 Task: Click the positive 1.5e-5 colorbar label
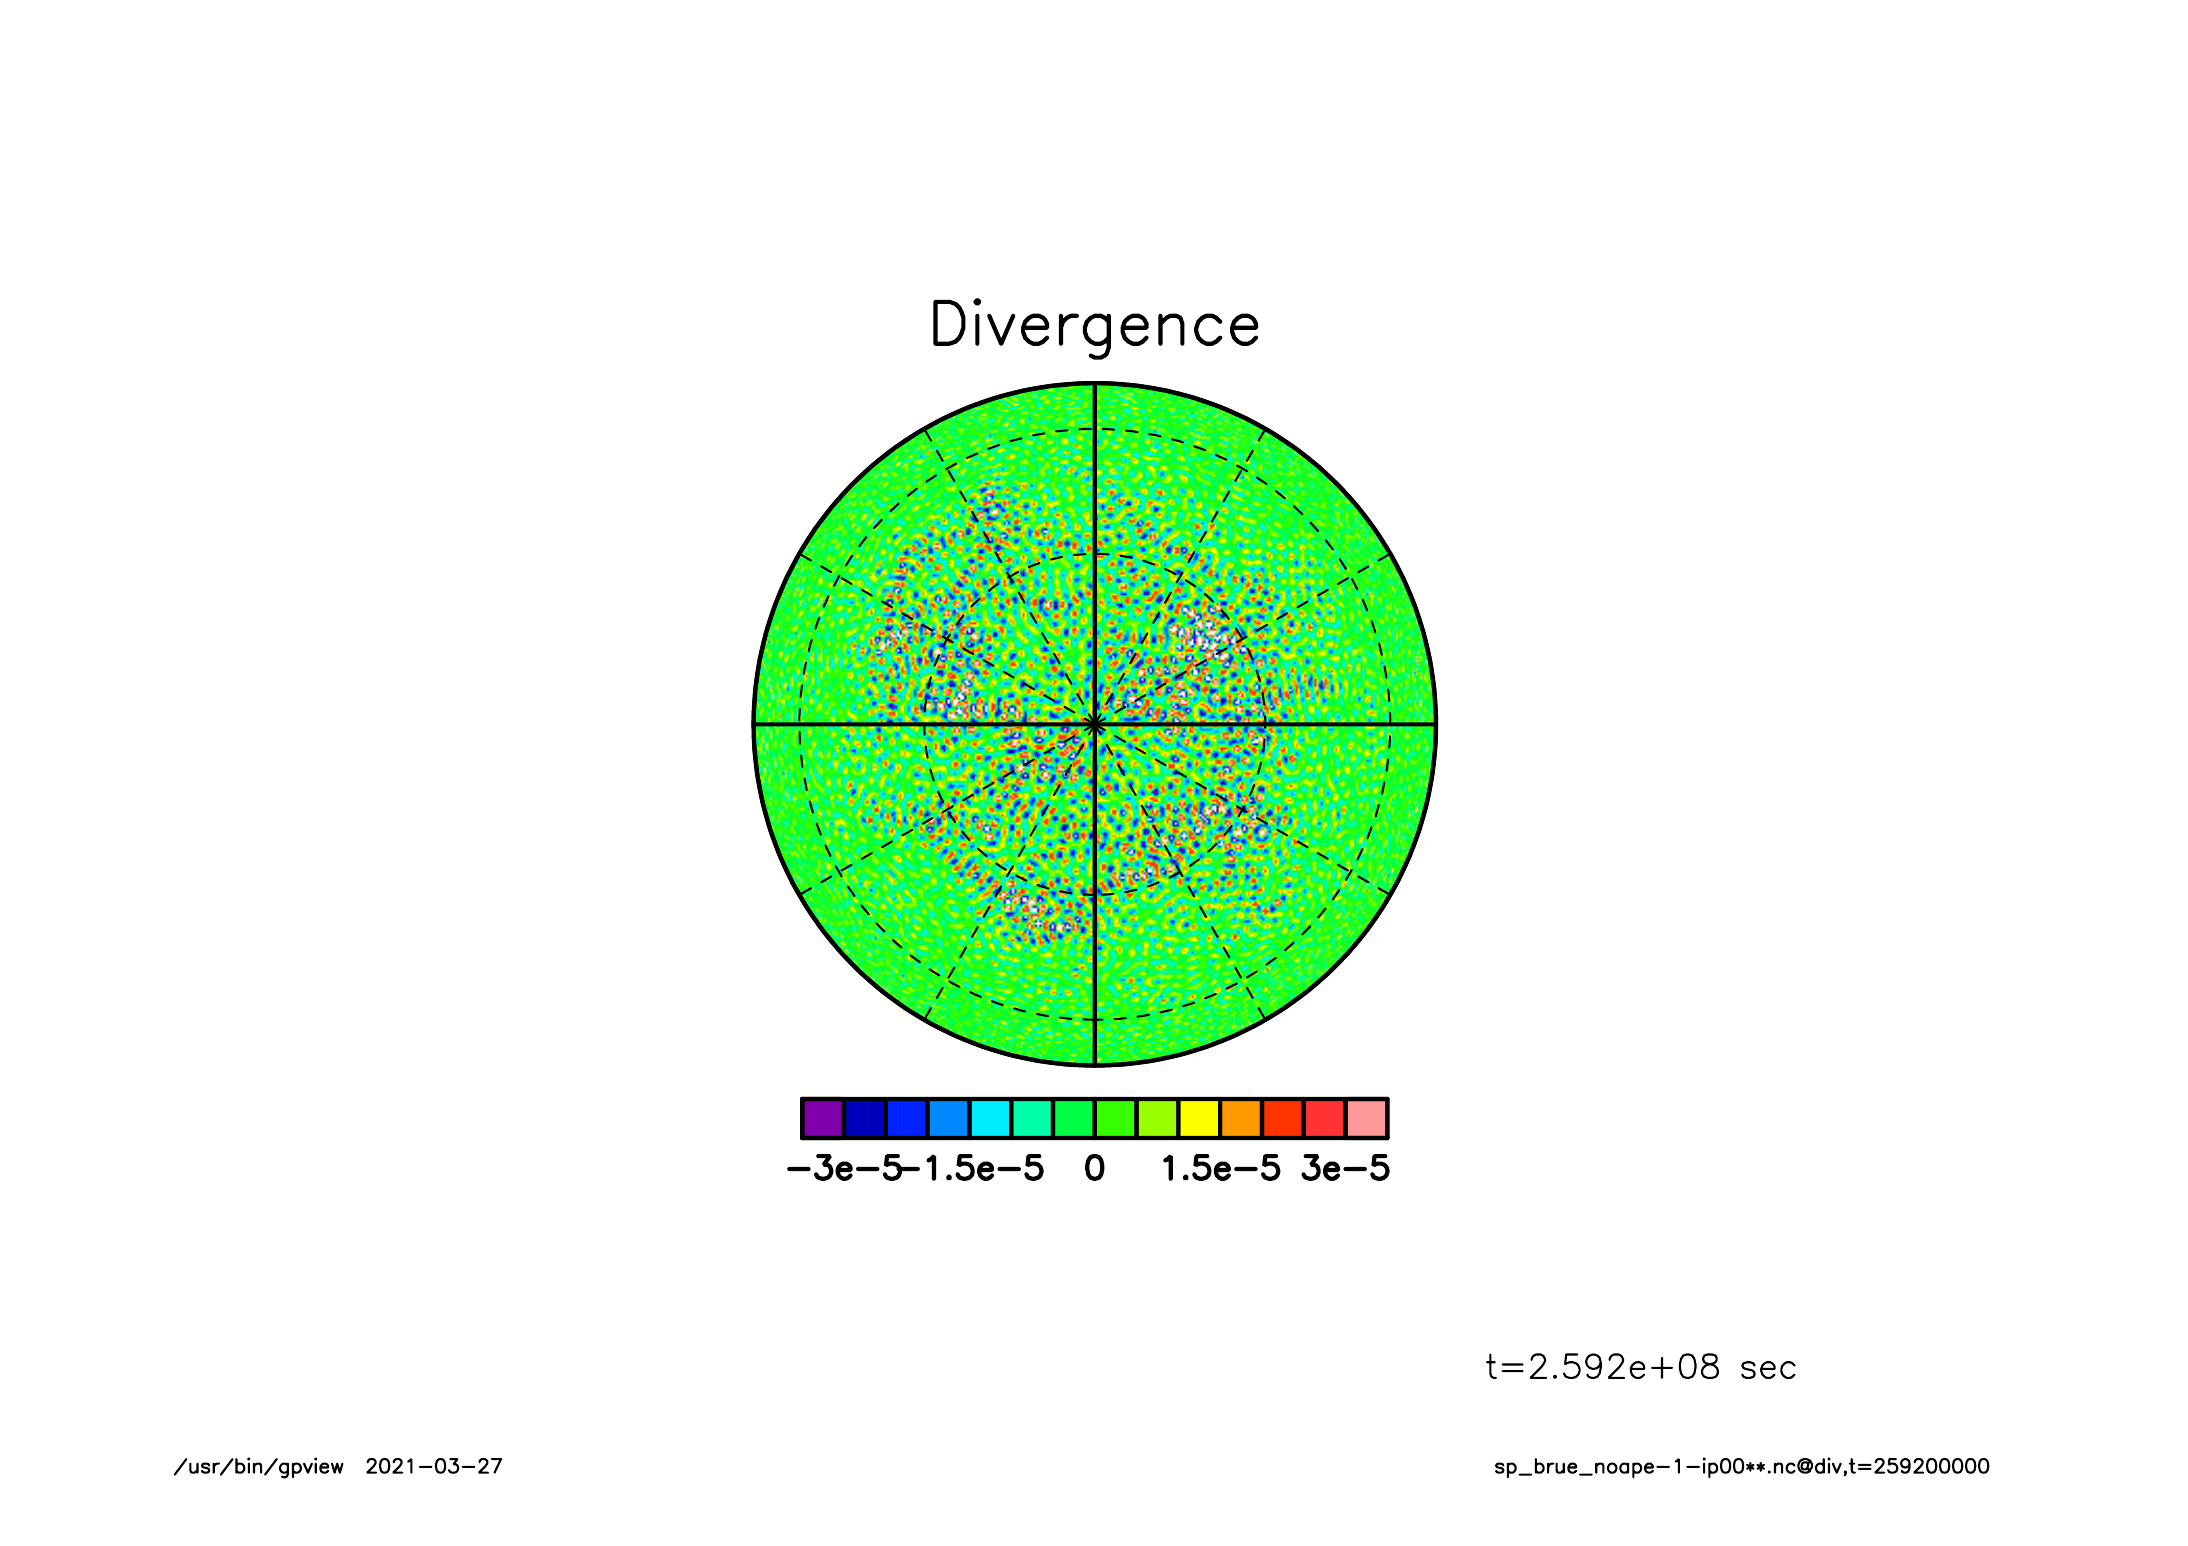click(1220, 1168)
